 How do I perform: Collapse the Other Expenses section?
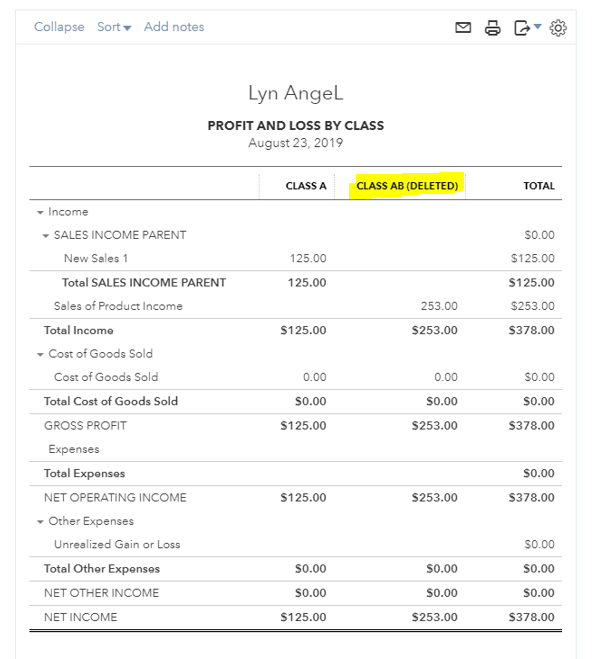point(40,522)
